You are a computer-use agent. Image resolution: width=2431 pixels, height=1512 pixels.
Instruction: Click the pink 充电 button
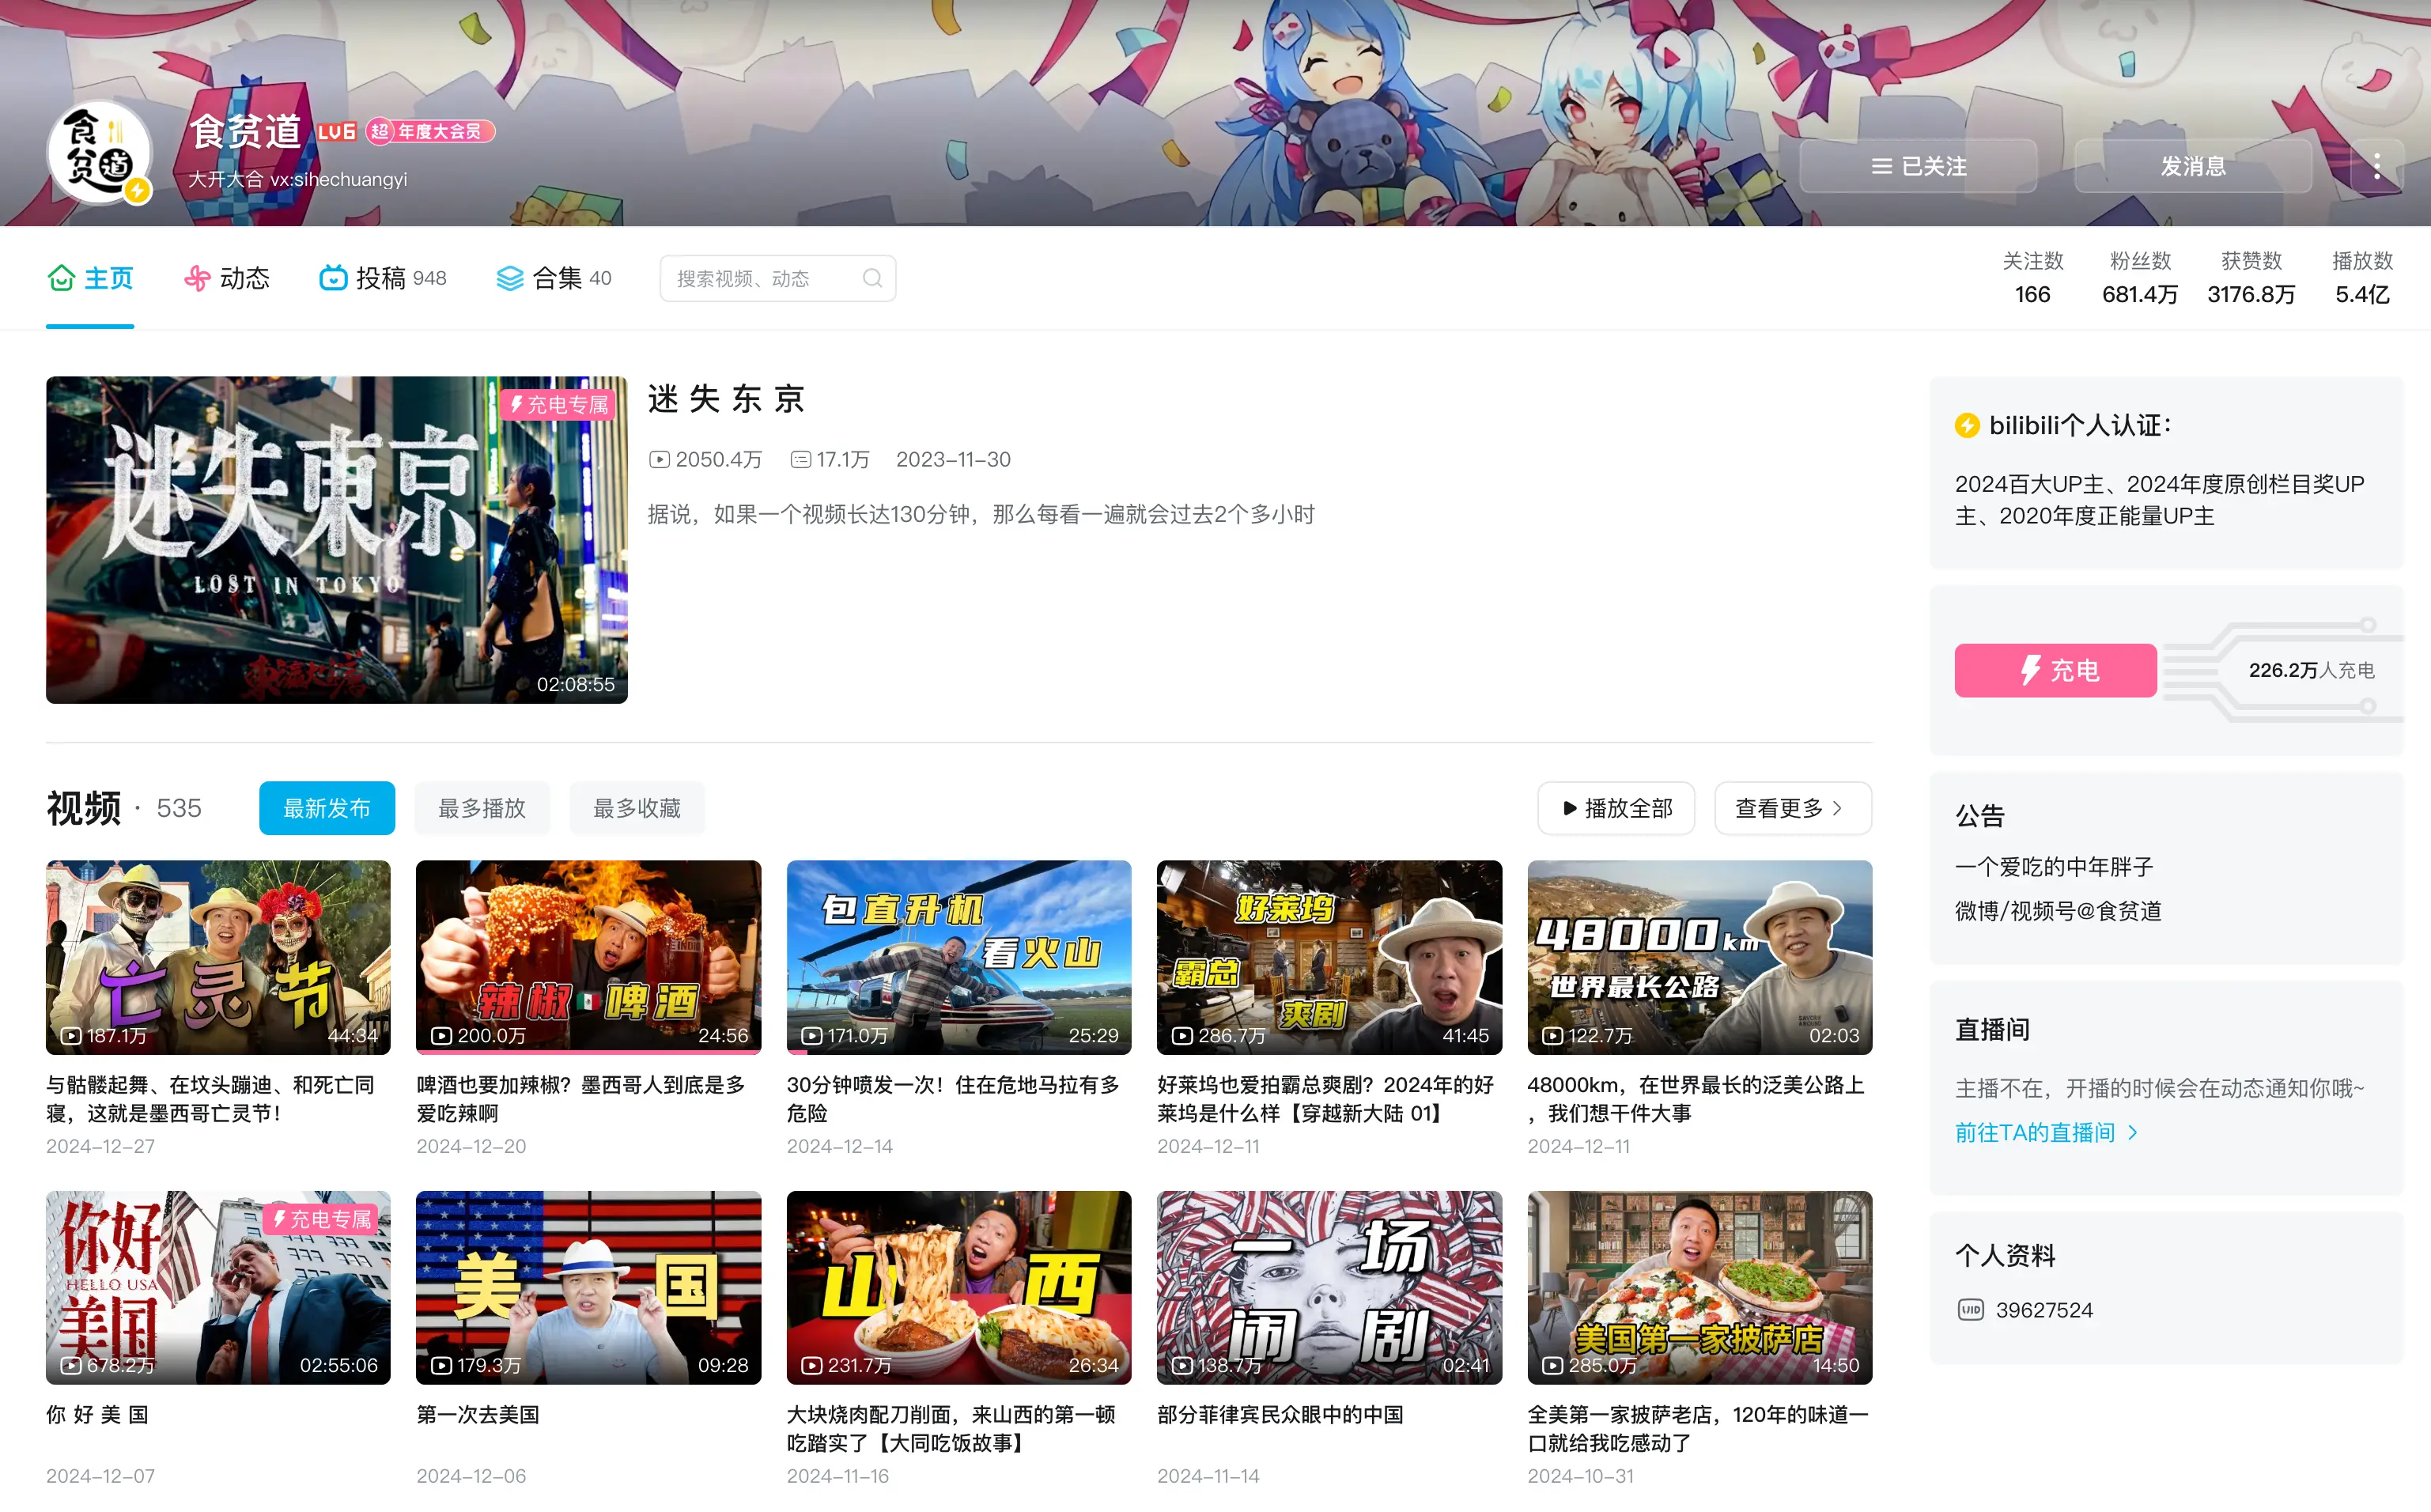click(x=2055, y=670)
